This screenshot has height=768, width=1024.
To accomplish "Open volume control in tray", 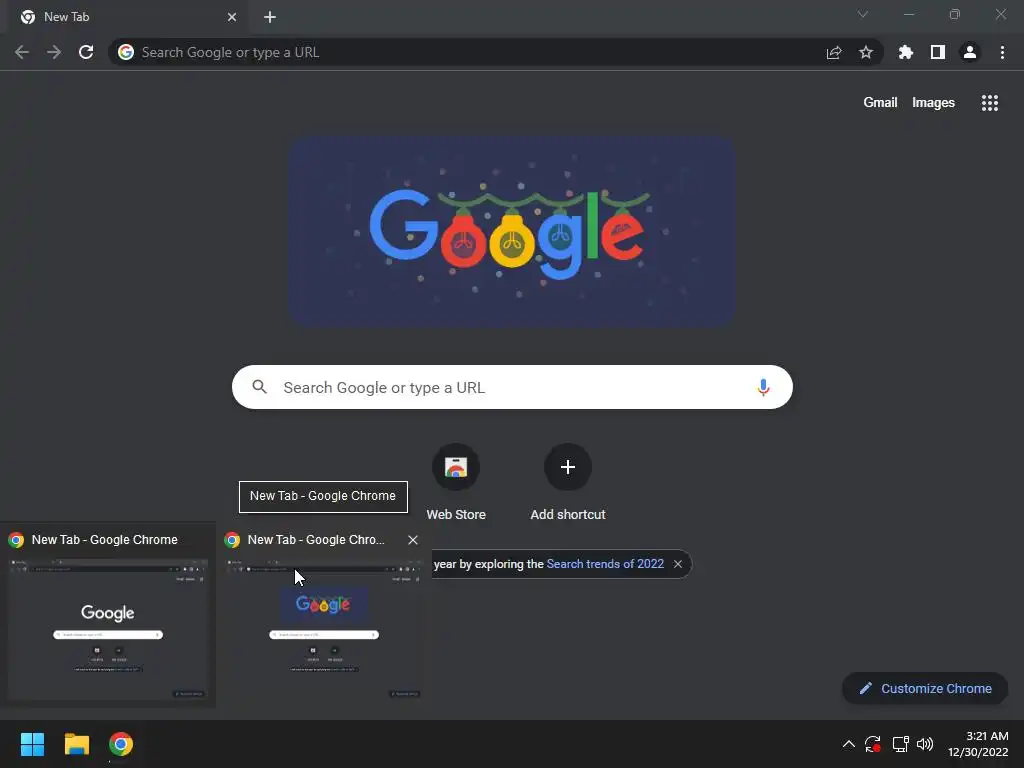I will click(x=925, y=744).
